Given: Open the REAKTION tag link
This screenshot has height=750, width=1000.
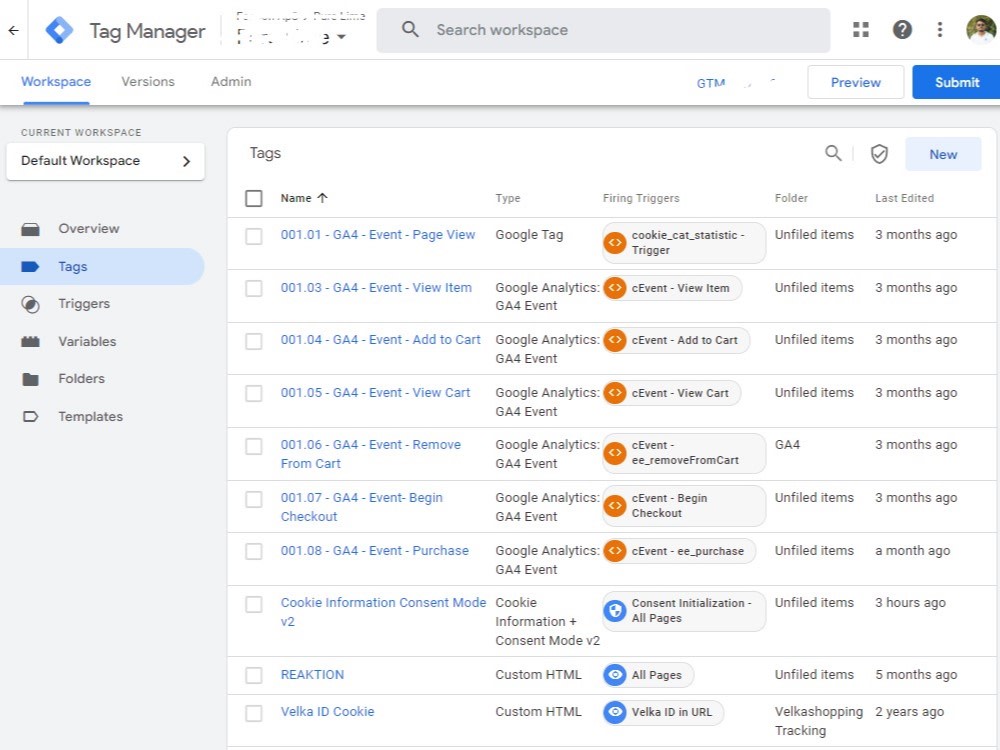Looking at the screenshot, I should pyautogui.click(x=312, y=675).
